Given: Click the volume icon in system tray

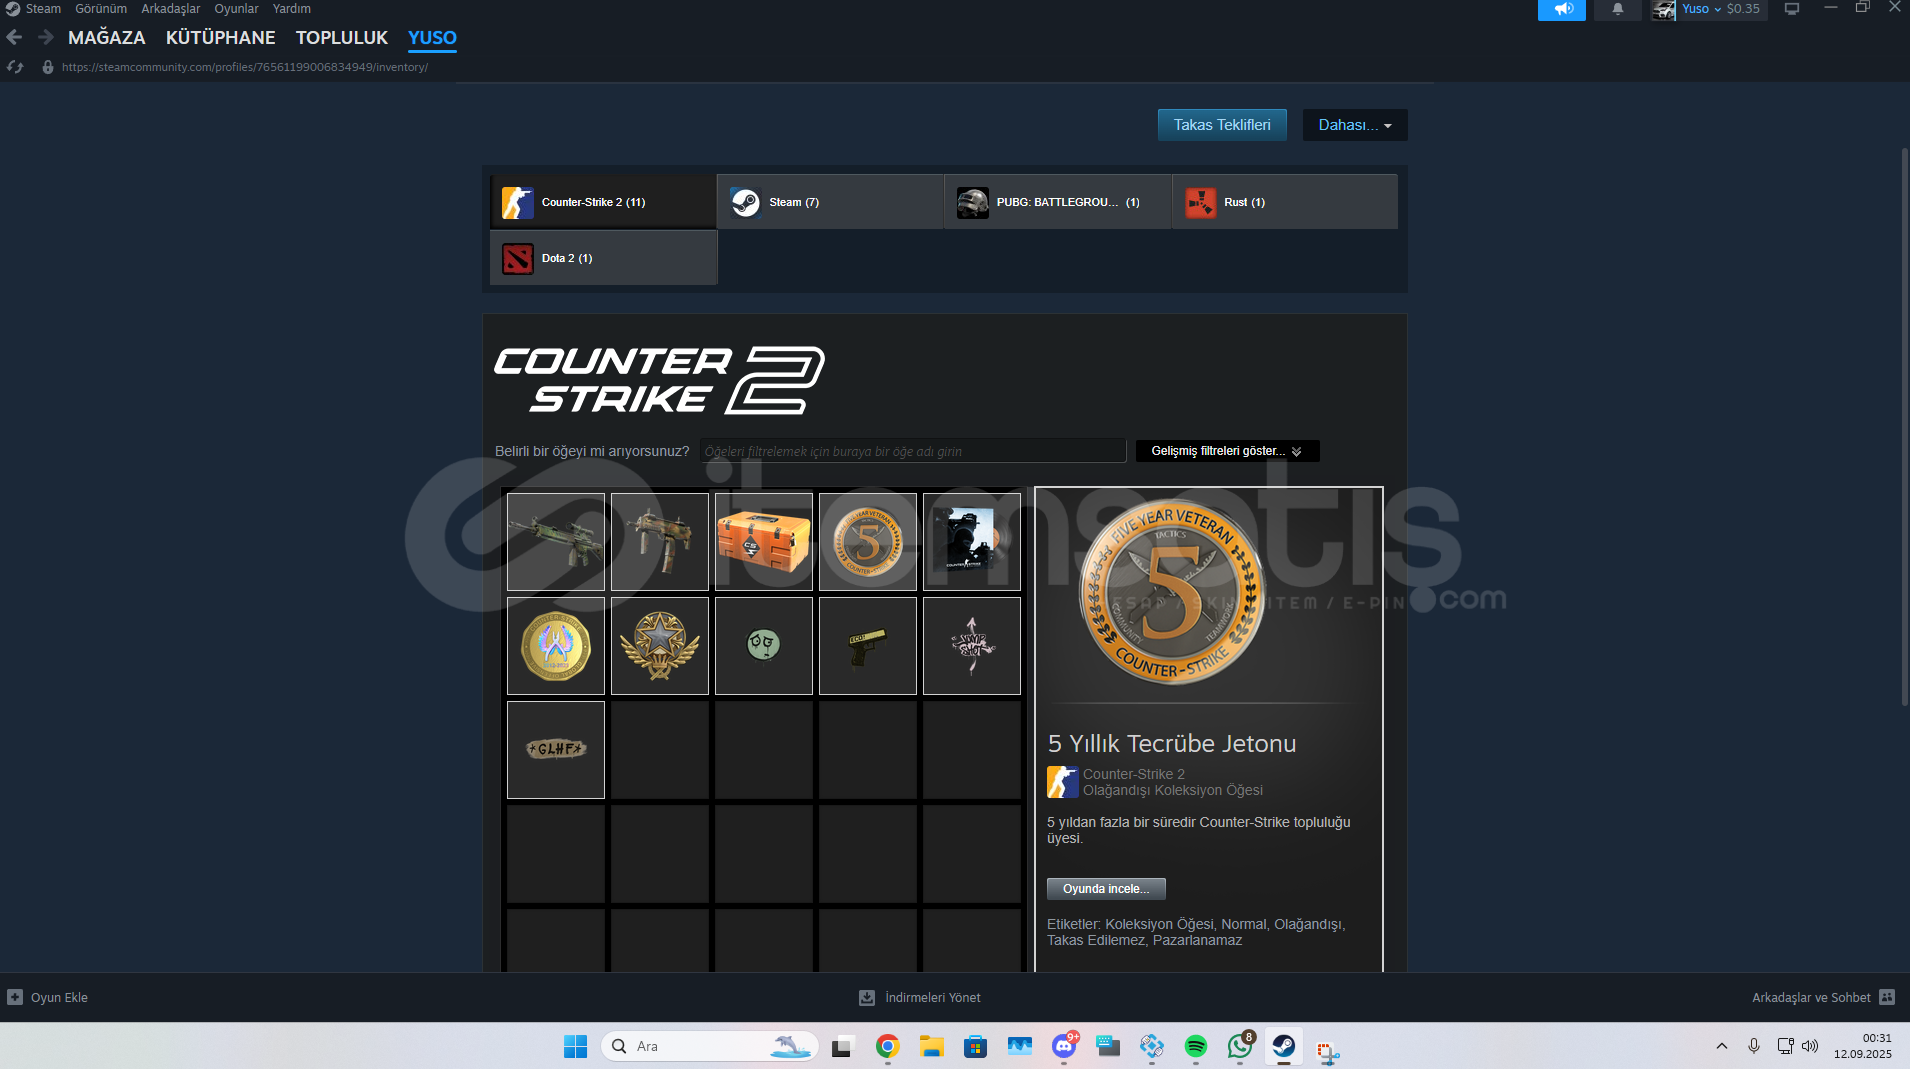Looking at the screenshot, I should pyautogui.click(x=1810, y=1046).
